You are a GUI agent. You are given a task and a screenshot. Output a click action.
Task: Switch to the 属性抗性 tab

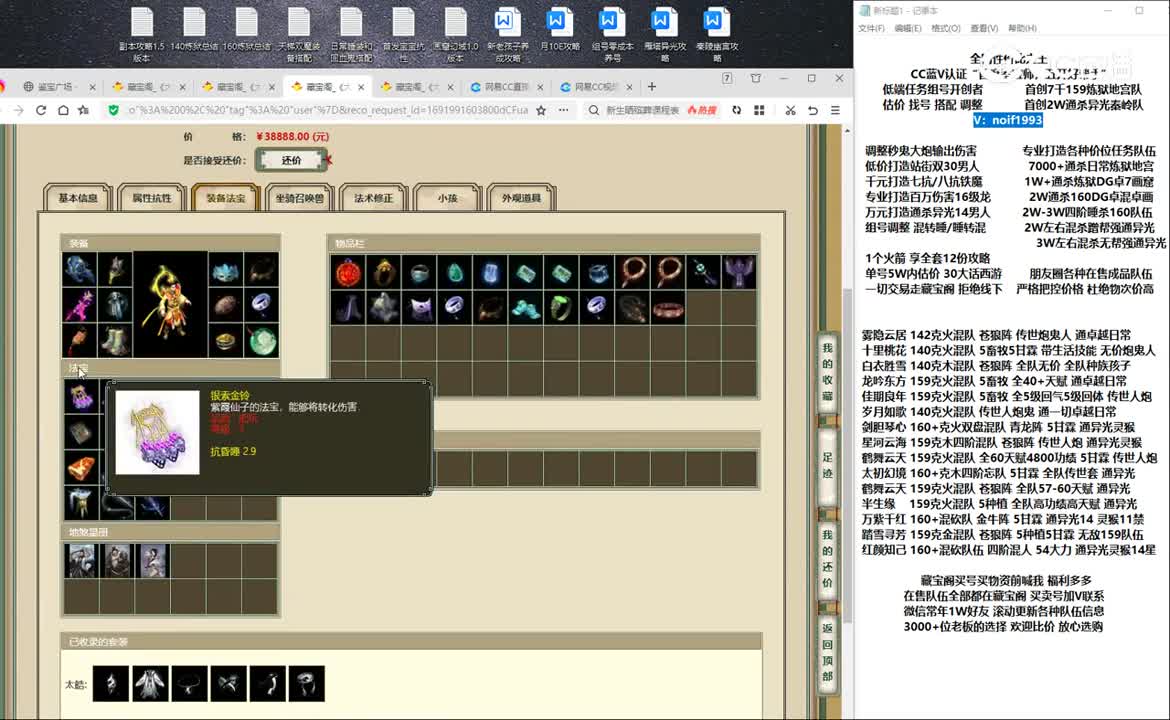pos(151,198)
